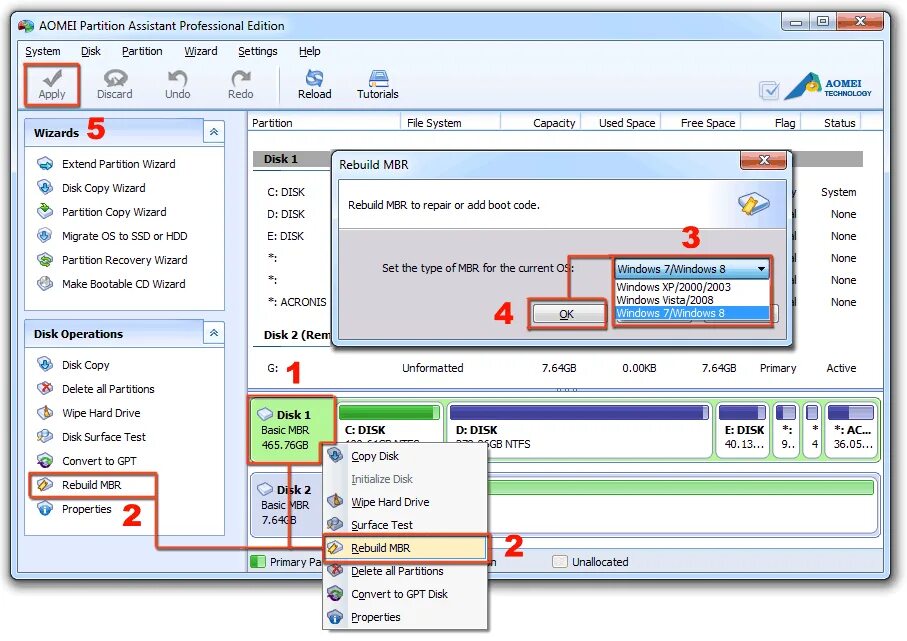Close the Rebuild MBR dialog
The height and width of the screenshot is (641, 907).
764,160
